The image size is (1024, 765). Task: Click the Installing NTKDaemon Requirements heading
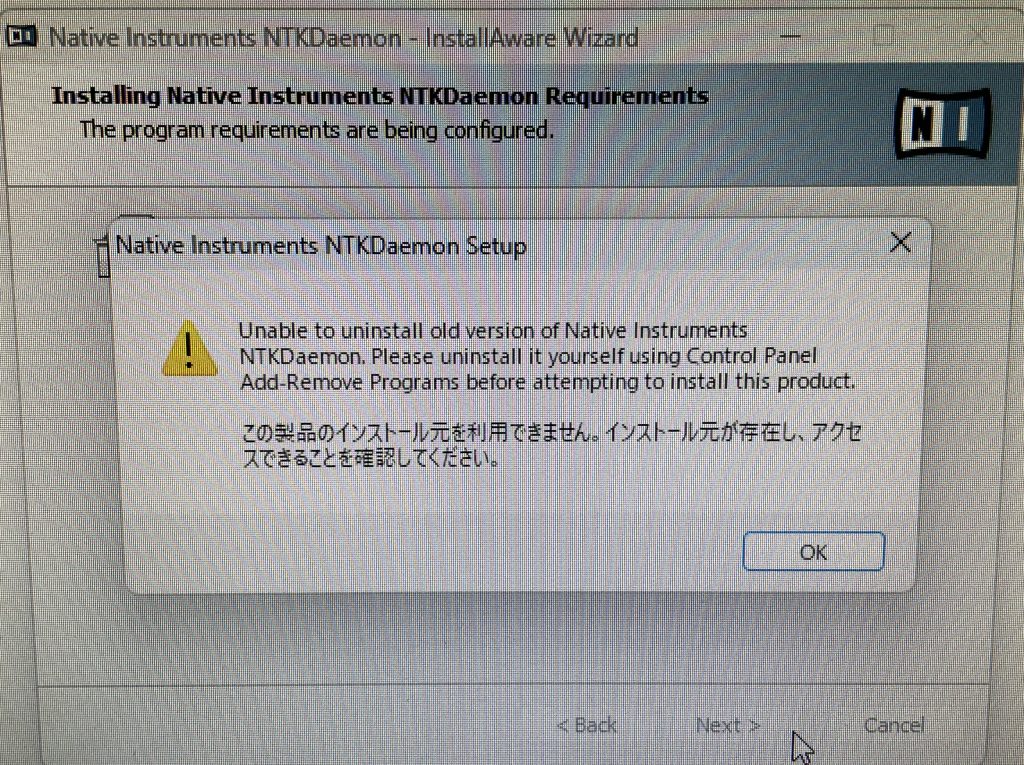pos(379,96)
